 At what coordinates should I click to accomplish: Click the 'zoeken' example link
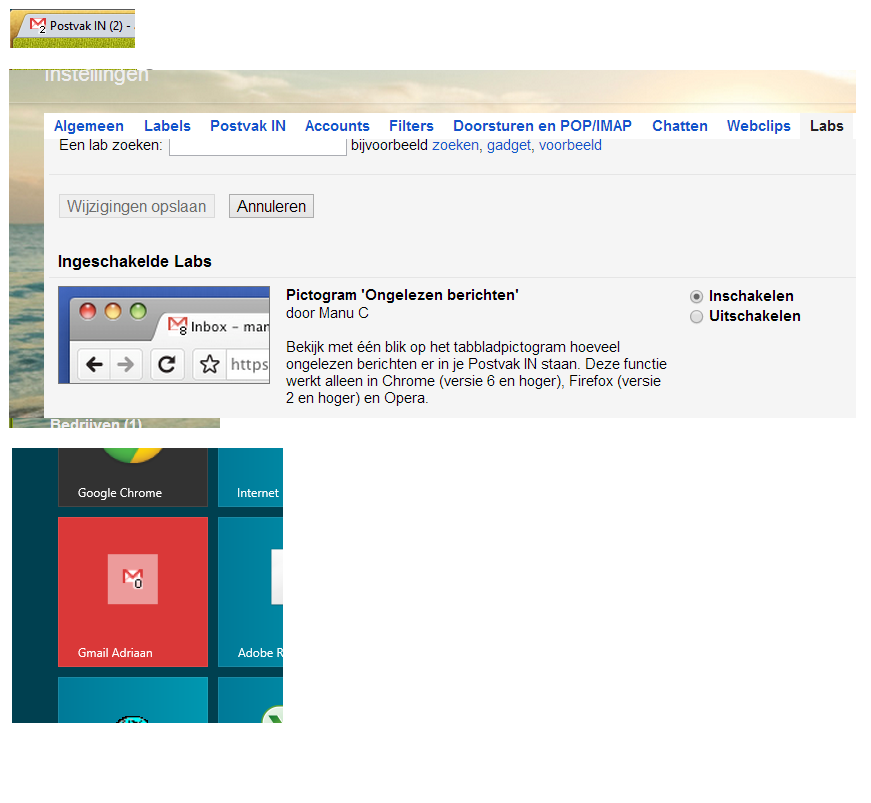tap(455, 146)
